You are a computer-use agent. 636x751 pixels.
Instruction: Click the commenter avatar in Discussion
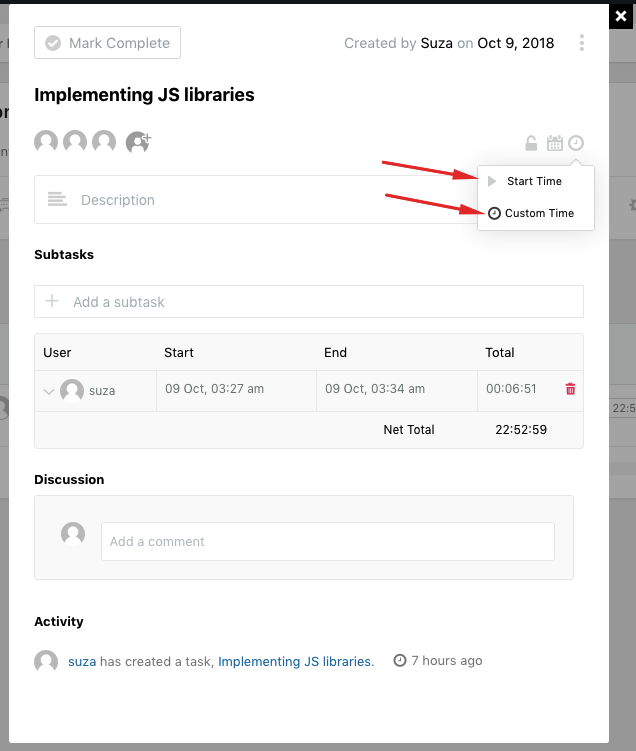pos(73,534)
